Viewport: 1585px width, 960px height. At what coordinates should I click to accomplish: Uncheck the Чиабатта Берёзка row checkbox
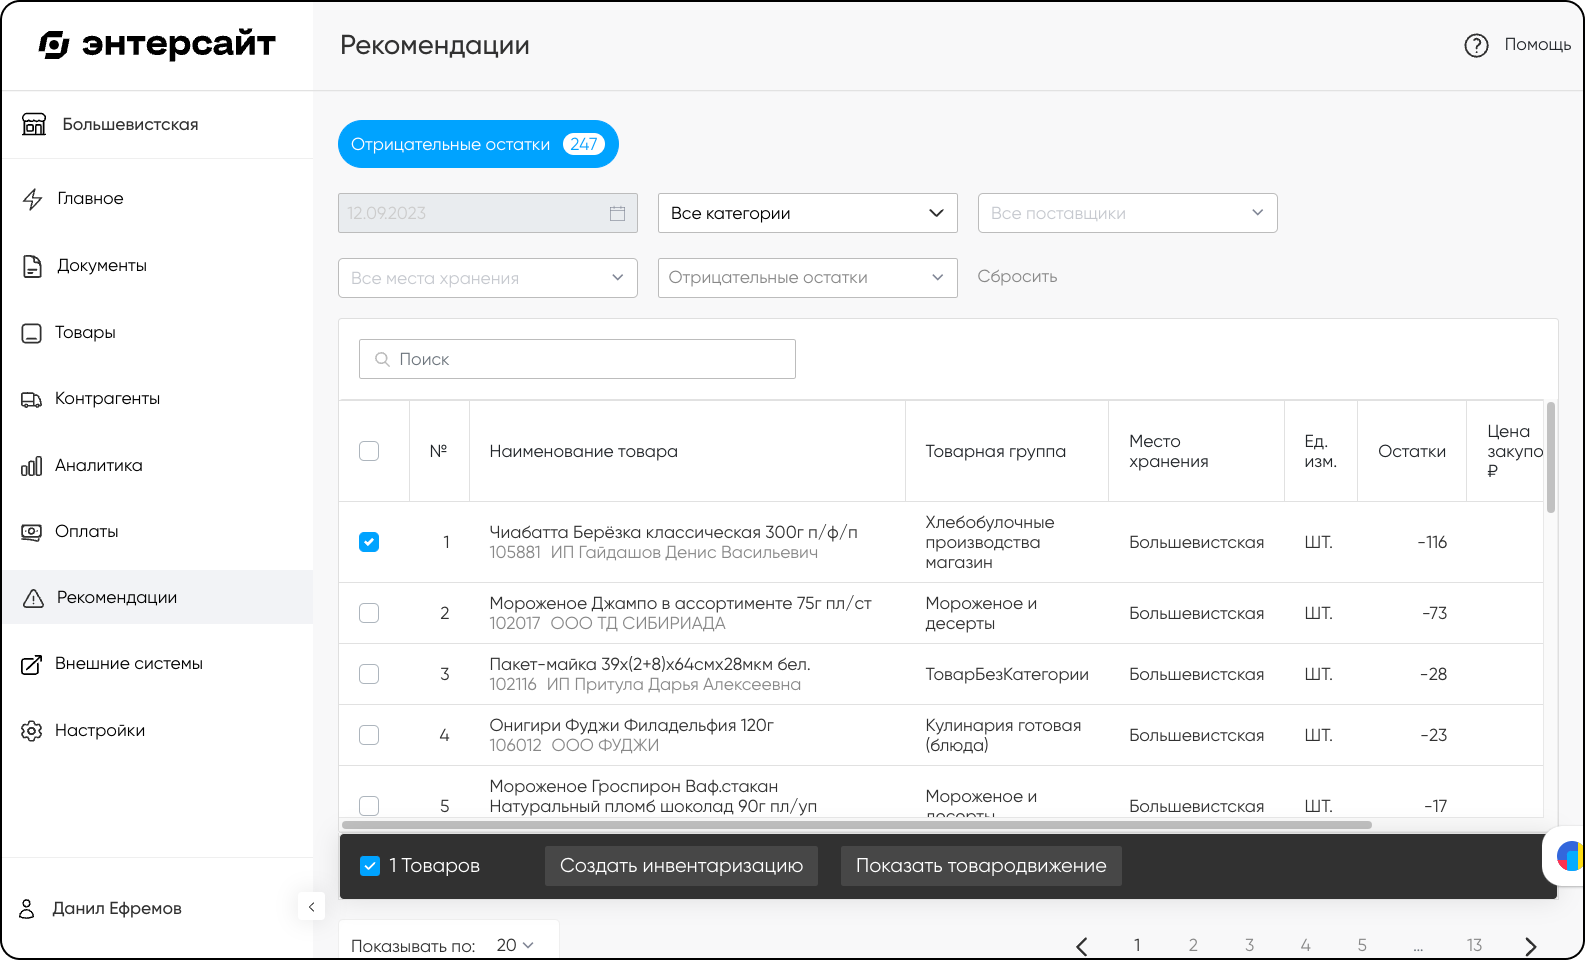369,542
